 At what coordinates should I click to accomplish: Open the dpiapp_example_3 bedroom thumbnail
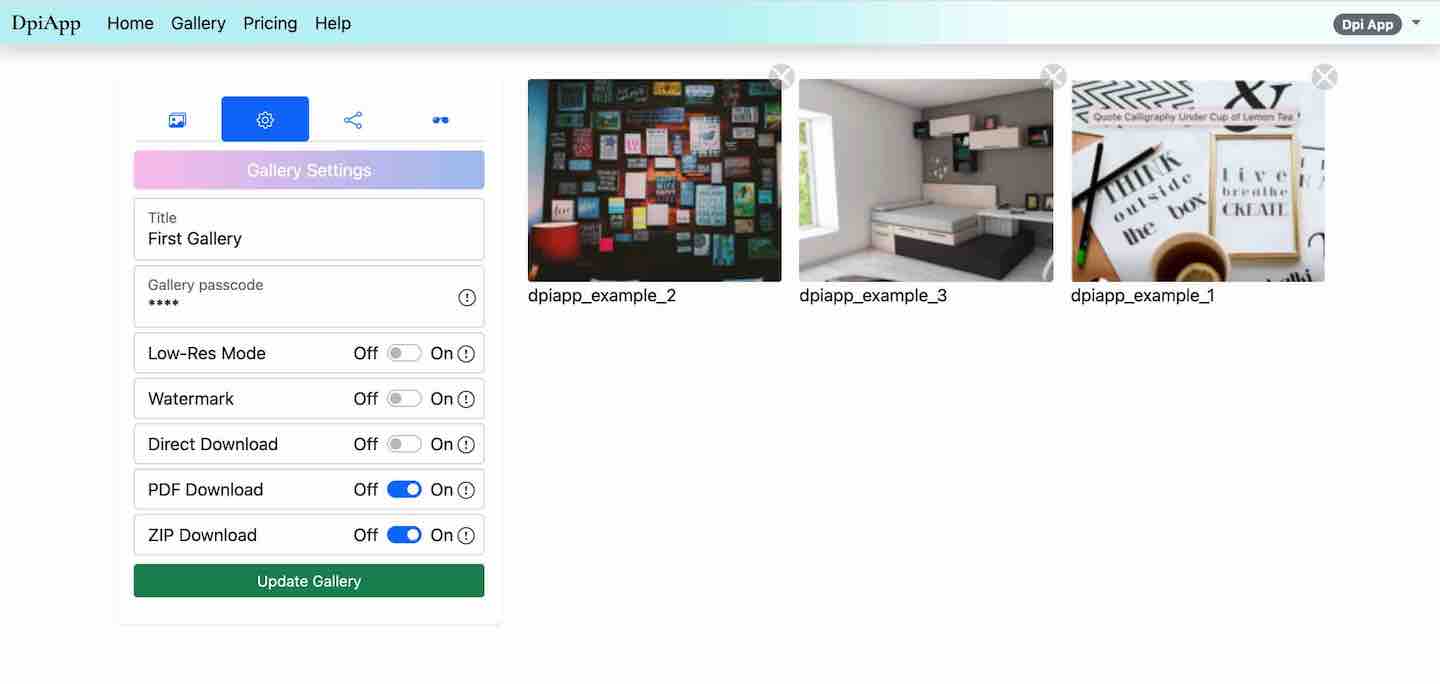[x=926, y=180]
